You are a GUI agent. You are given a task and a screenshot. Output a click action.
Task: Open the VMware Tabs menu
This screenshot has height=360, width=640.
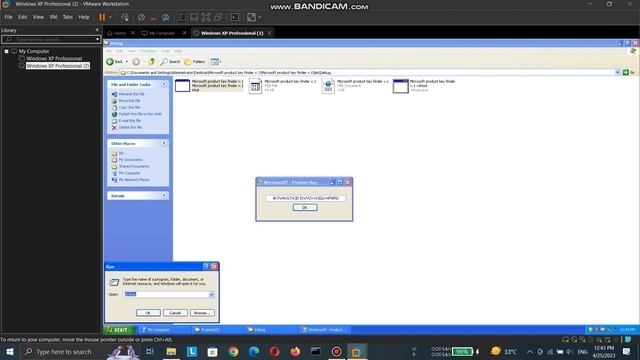[68, 17]
